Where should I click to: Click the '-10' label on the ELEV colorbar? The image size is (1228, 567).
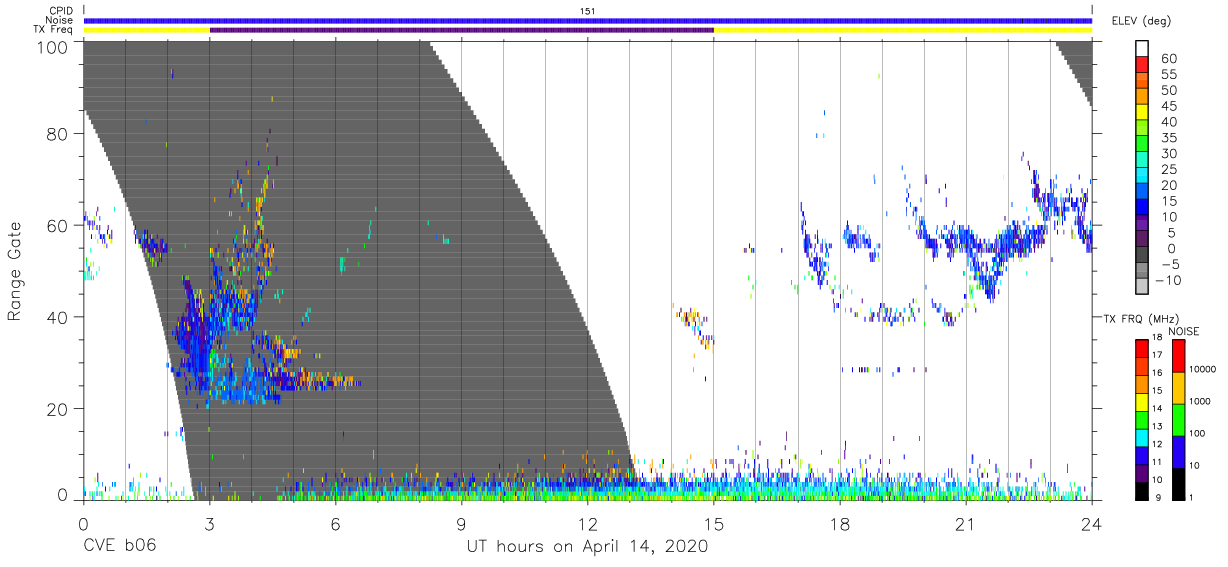[1168, 280]
